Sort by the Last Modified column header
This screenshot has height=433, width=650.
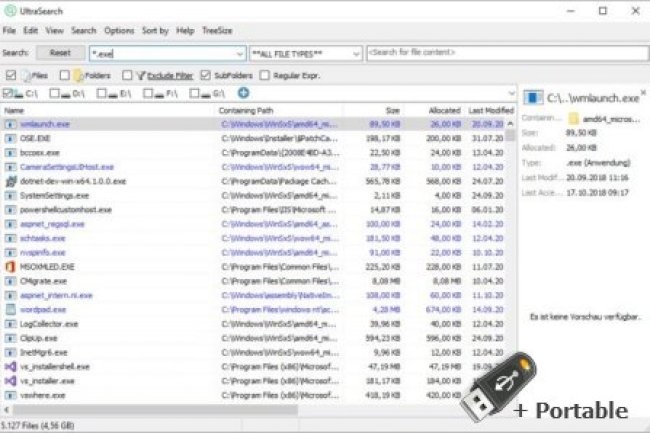point(491,111)
